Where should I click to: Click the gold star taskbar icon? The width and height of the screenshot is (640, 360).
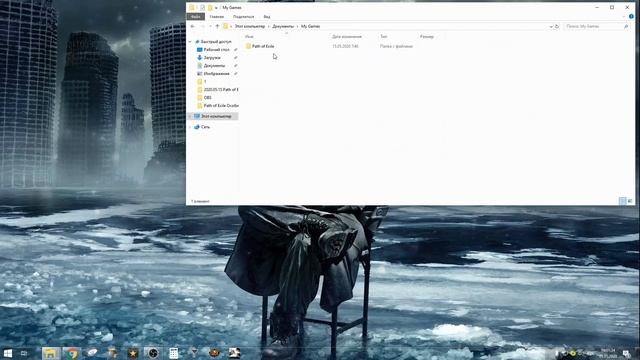pyautogui.click(x=133, y=353)
